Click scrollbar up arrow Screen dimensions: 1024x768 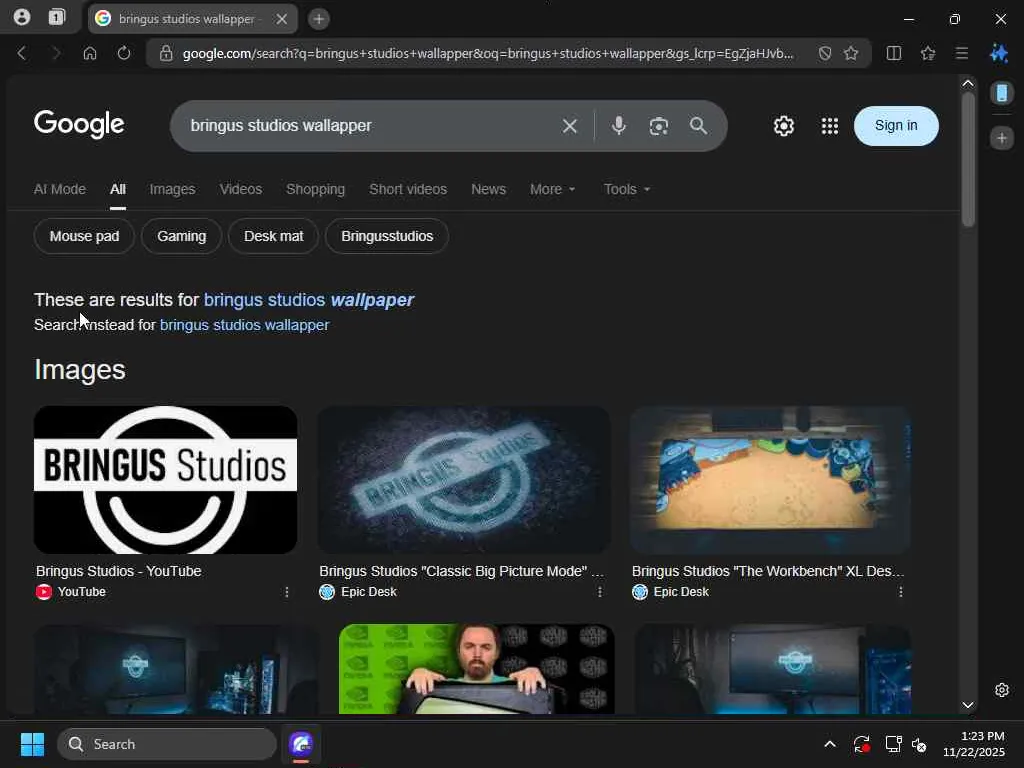point(968,84)
